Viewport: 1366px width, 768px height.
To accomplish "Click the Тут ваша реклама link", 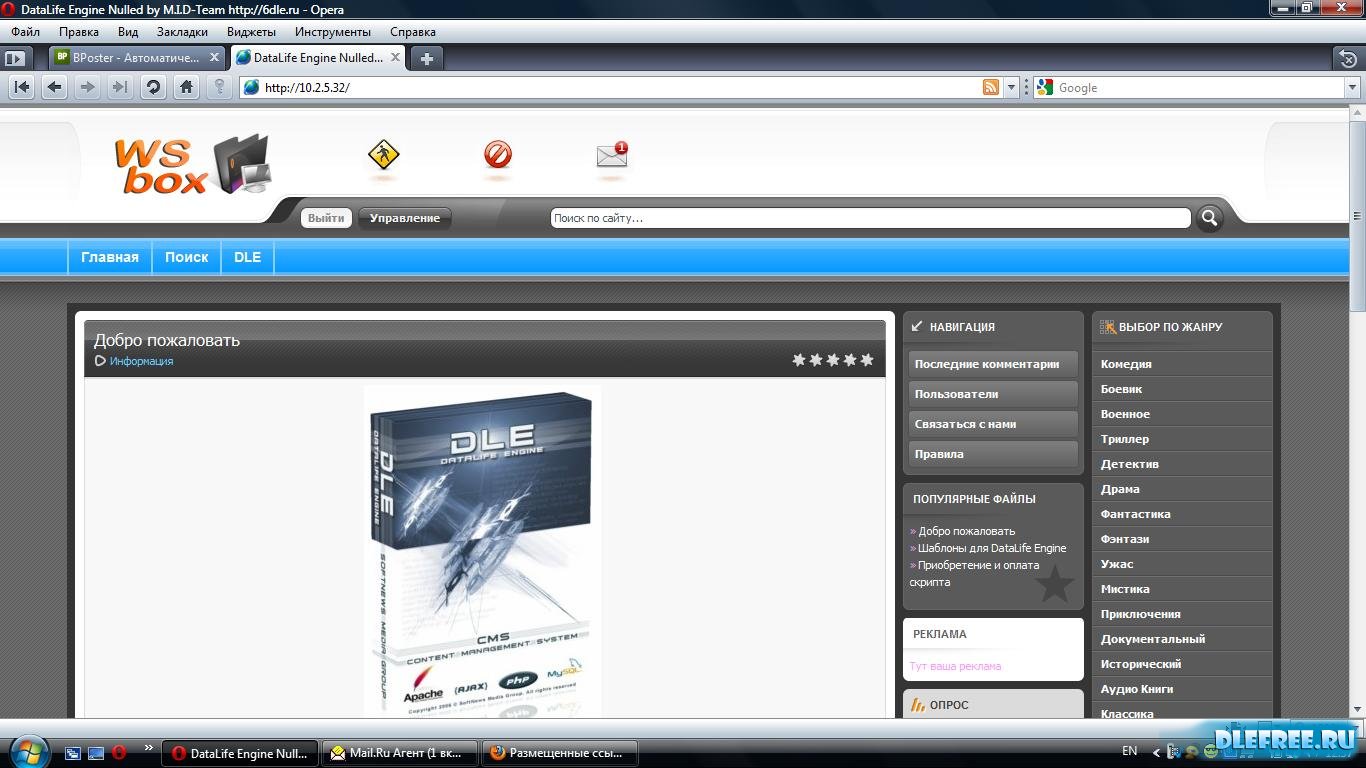I will (x=955, y=666).
